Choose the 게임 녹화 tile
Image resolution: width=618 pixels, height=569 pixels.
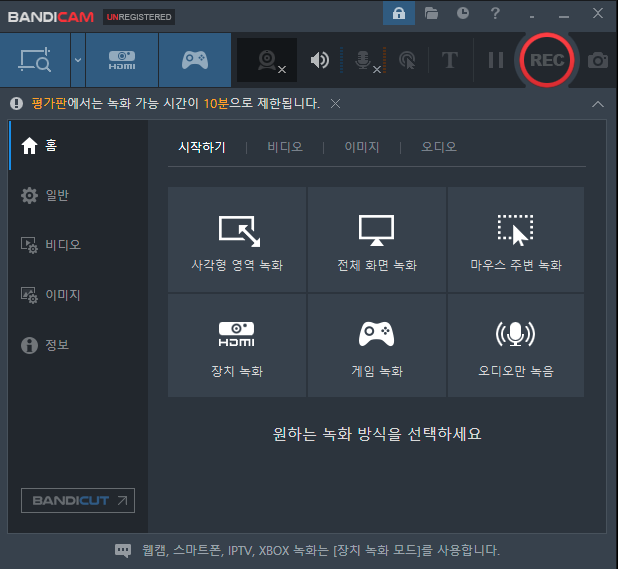(x=377, y=346)
